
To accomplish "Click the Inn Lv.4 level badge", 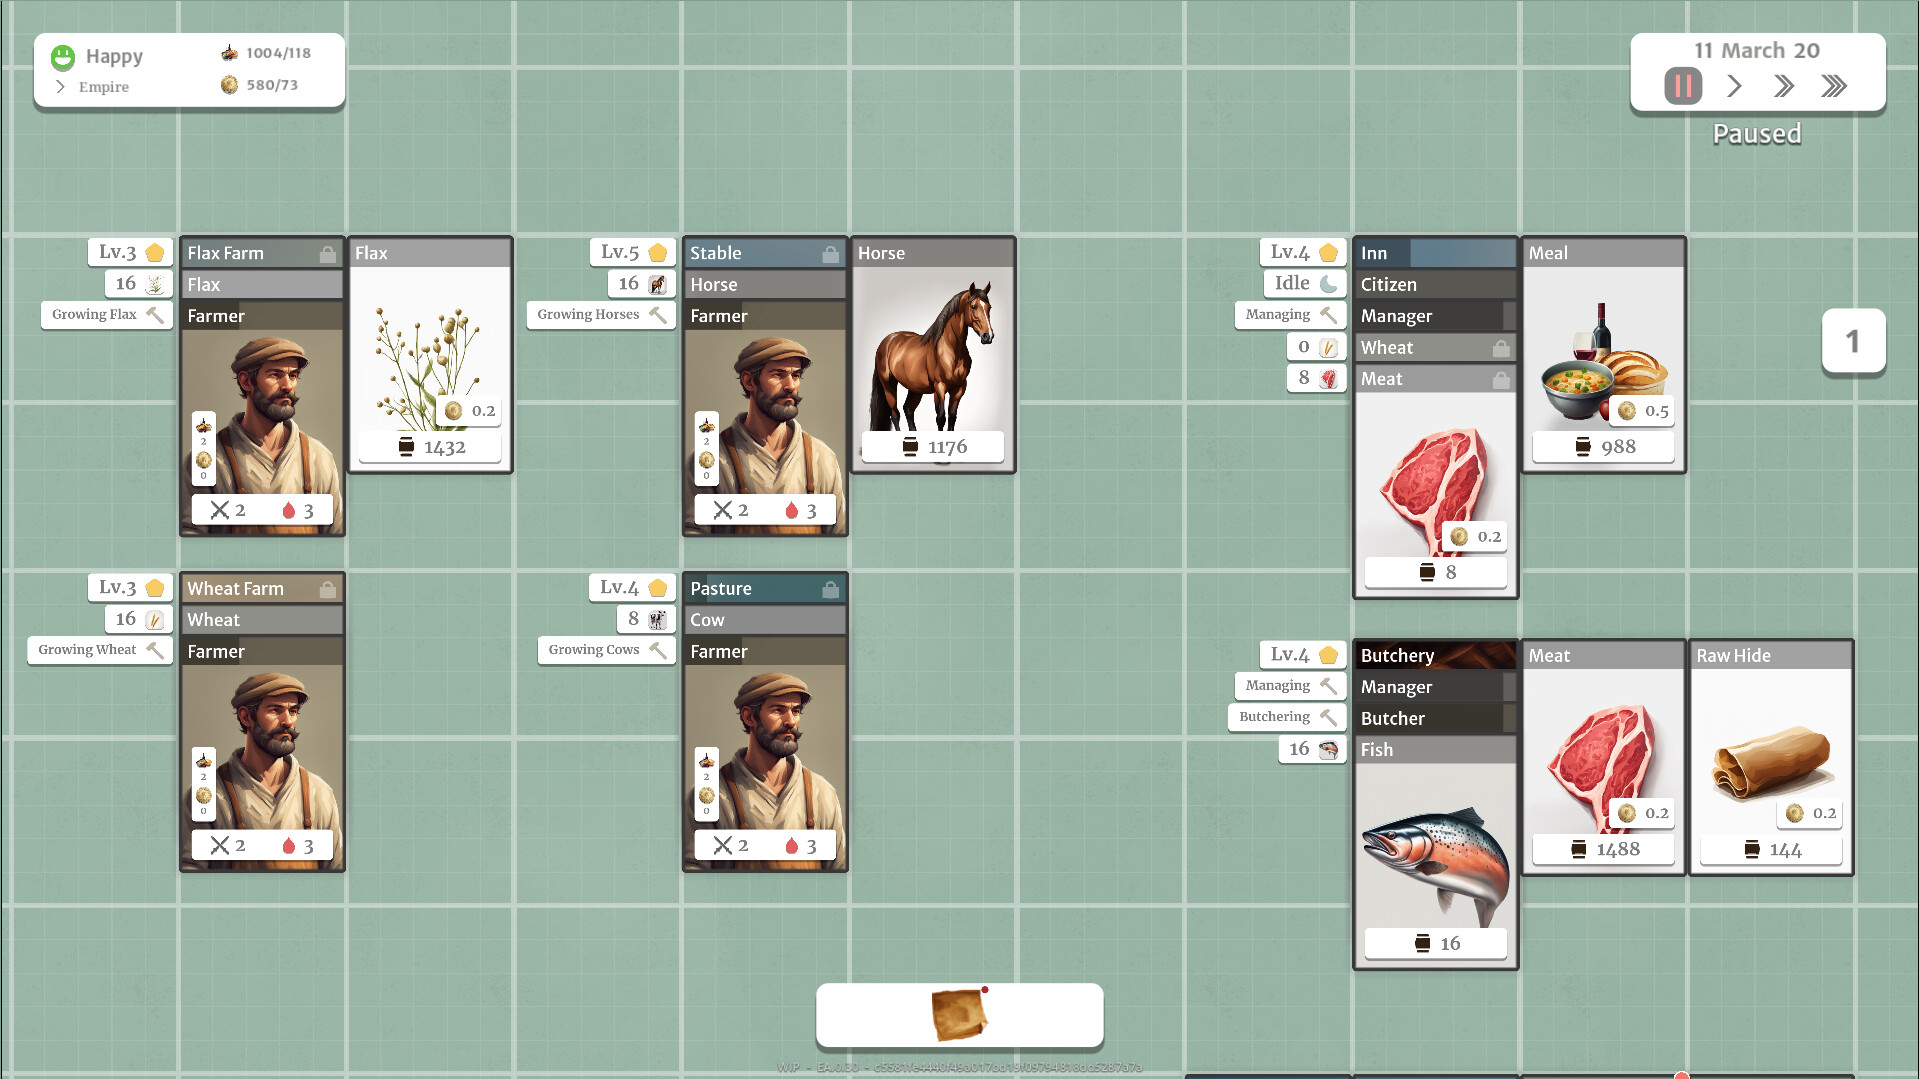I will click(x=1303, y=252).
